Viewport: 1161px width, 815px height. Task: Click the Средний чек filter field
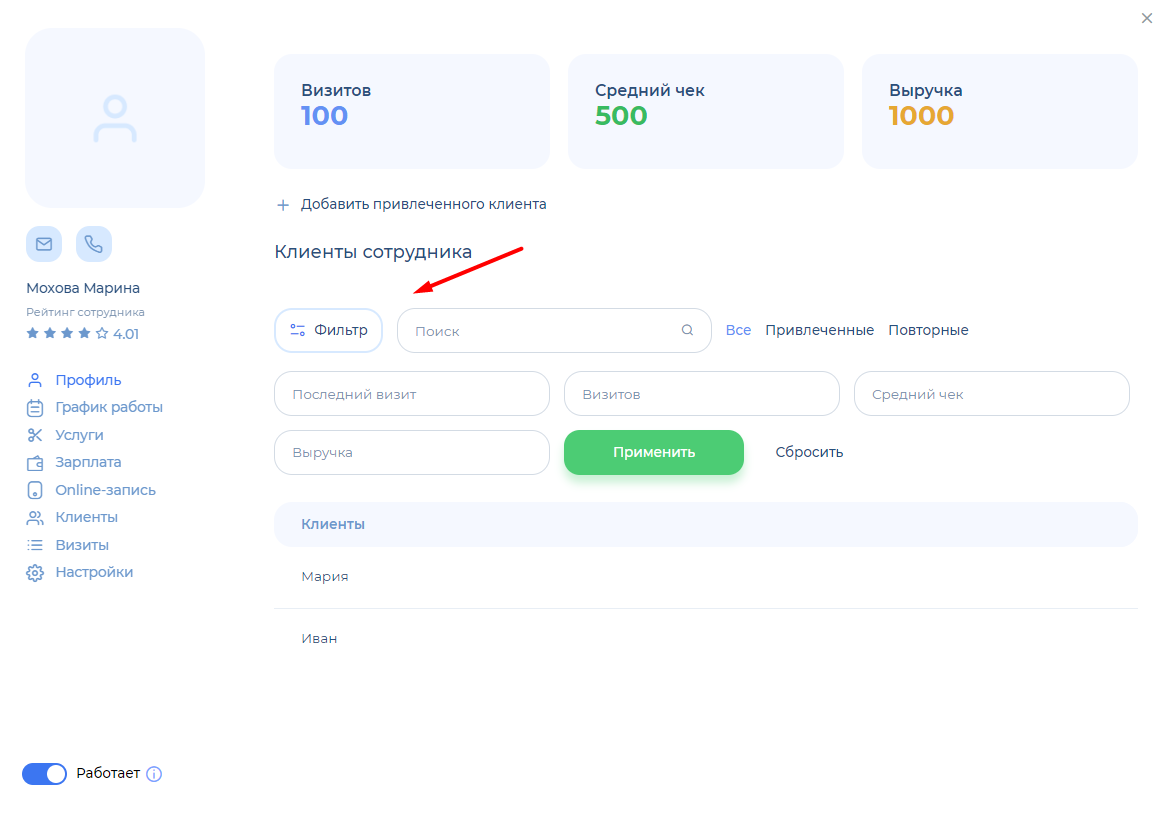[991, 394]
